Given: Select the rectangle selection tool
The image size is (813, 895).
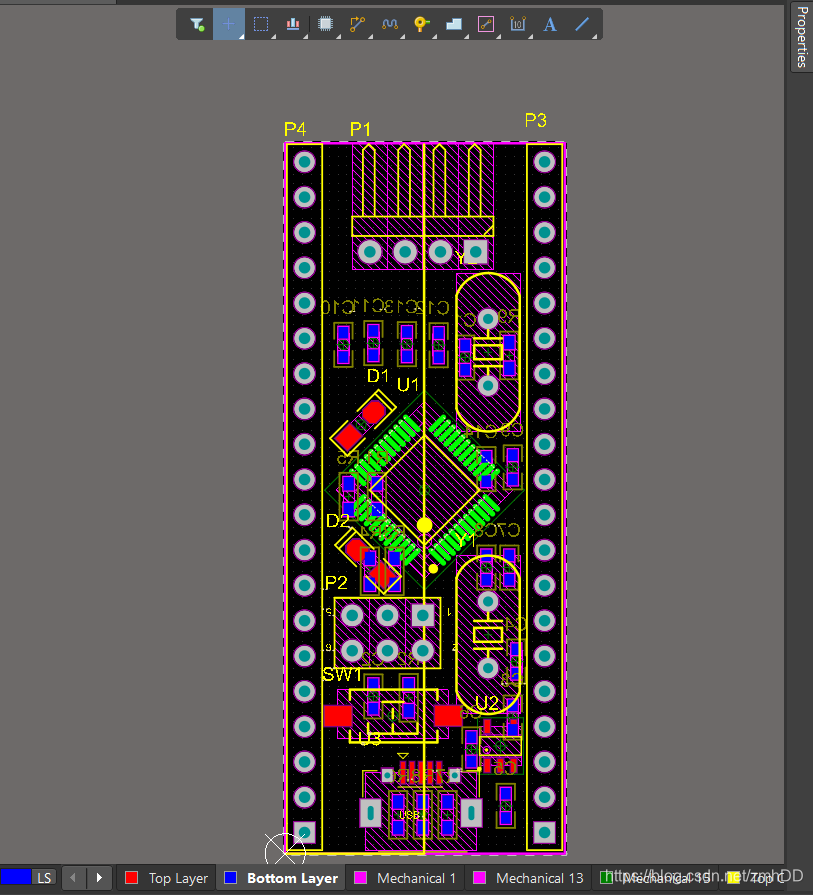Looking at the screenshot, I should click(x=261, y=24).
